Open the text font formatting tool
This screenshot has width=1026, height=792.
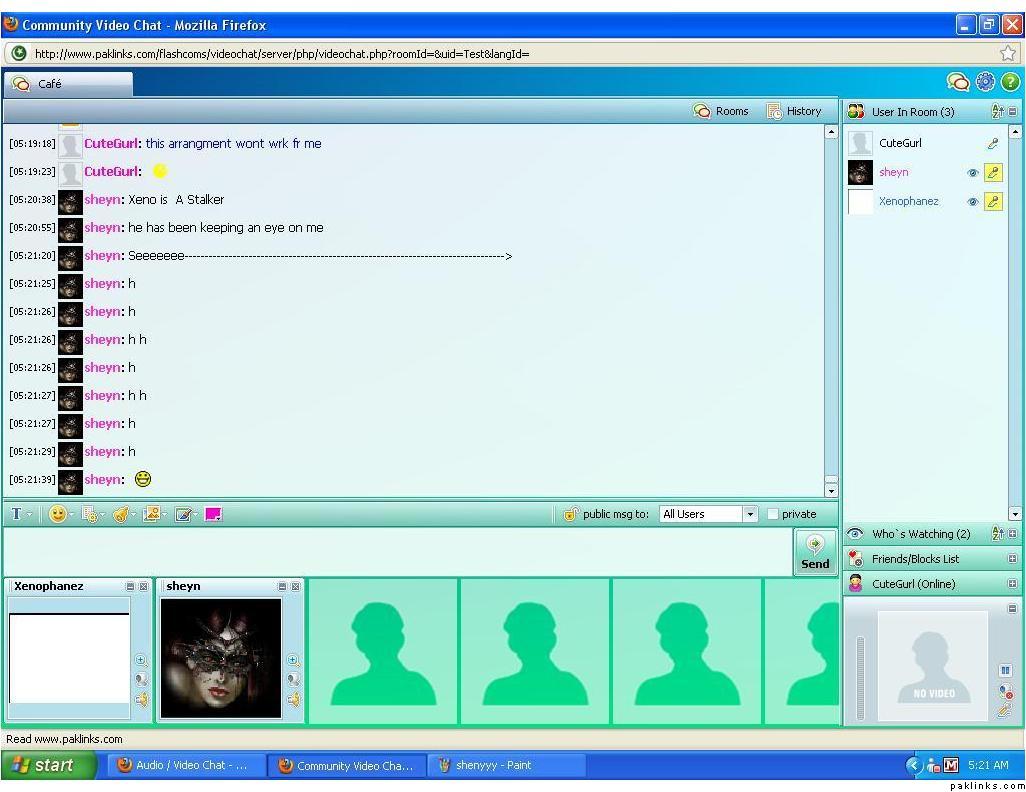click(17, 514)
